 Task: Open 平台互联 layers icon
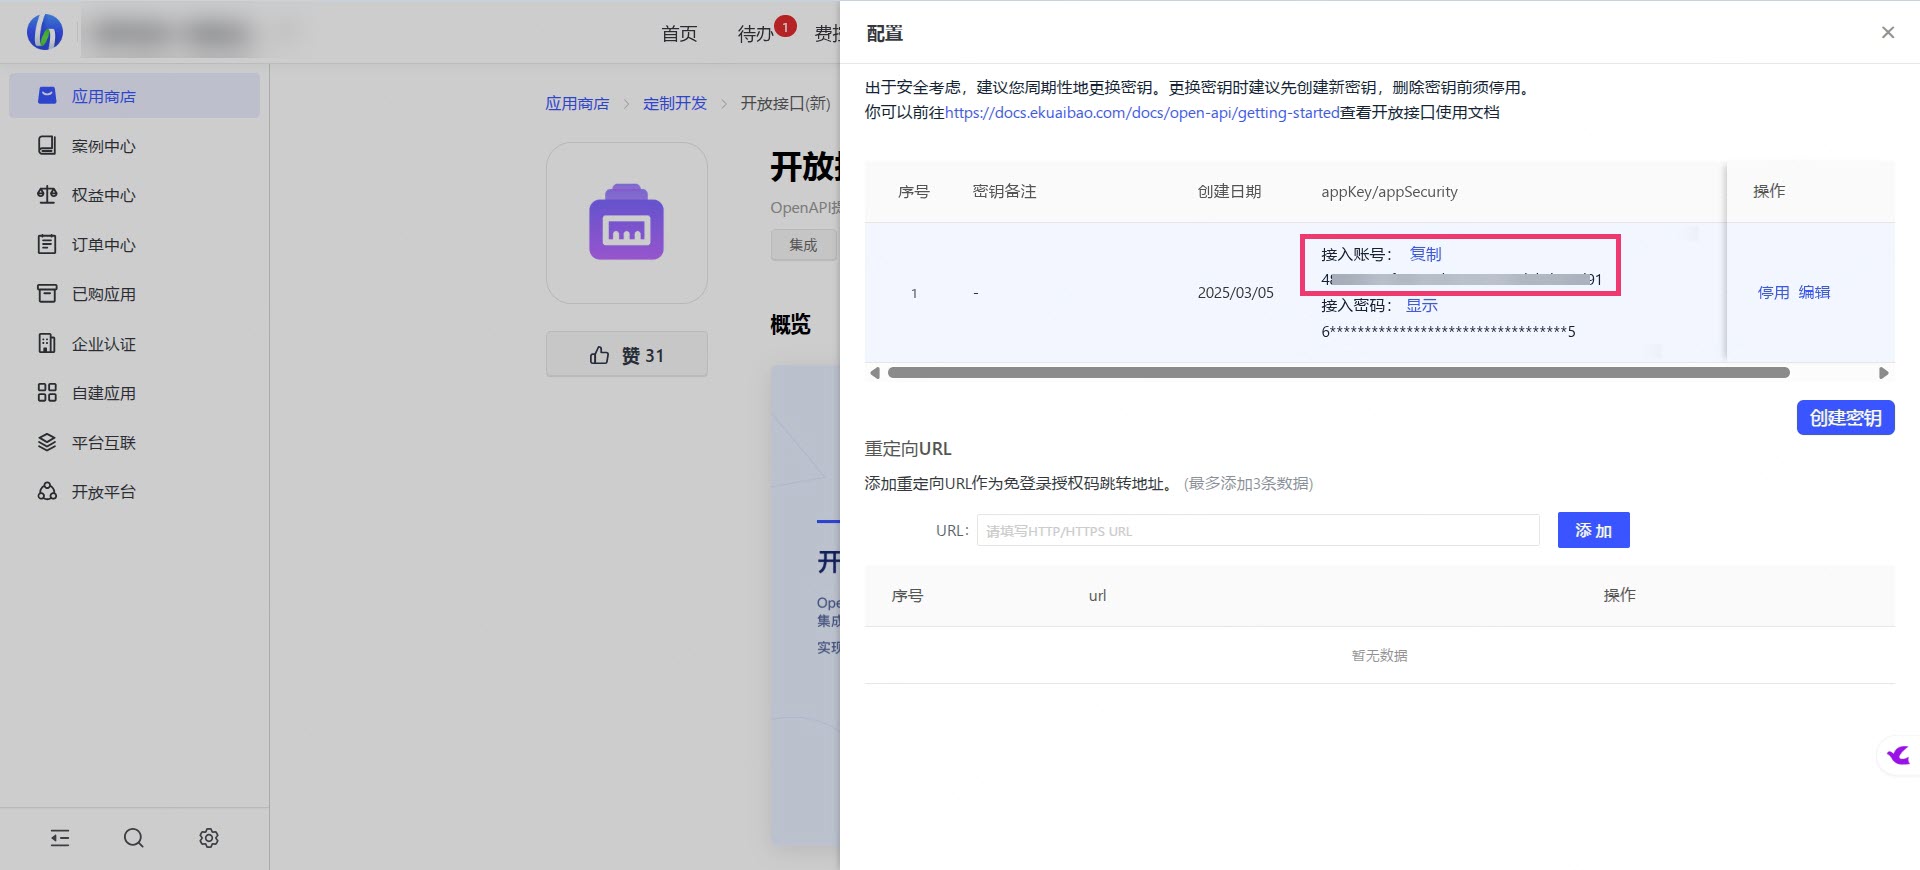coord(47,442)
